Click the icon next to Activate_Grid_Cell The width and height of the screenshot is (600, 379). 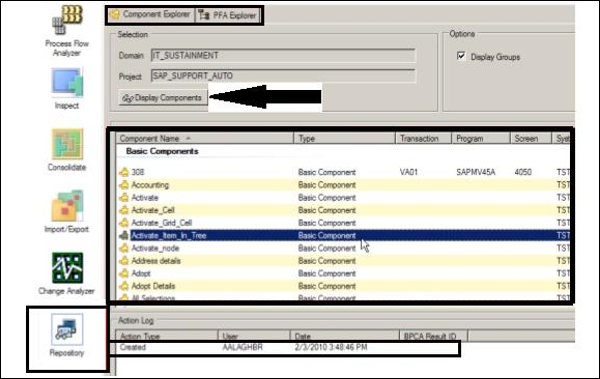124,223
